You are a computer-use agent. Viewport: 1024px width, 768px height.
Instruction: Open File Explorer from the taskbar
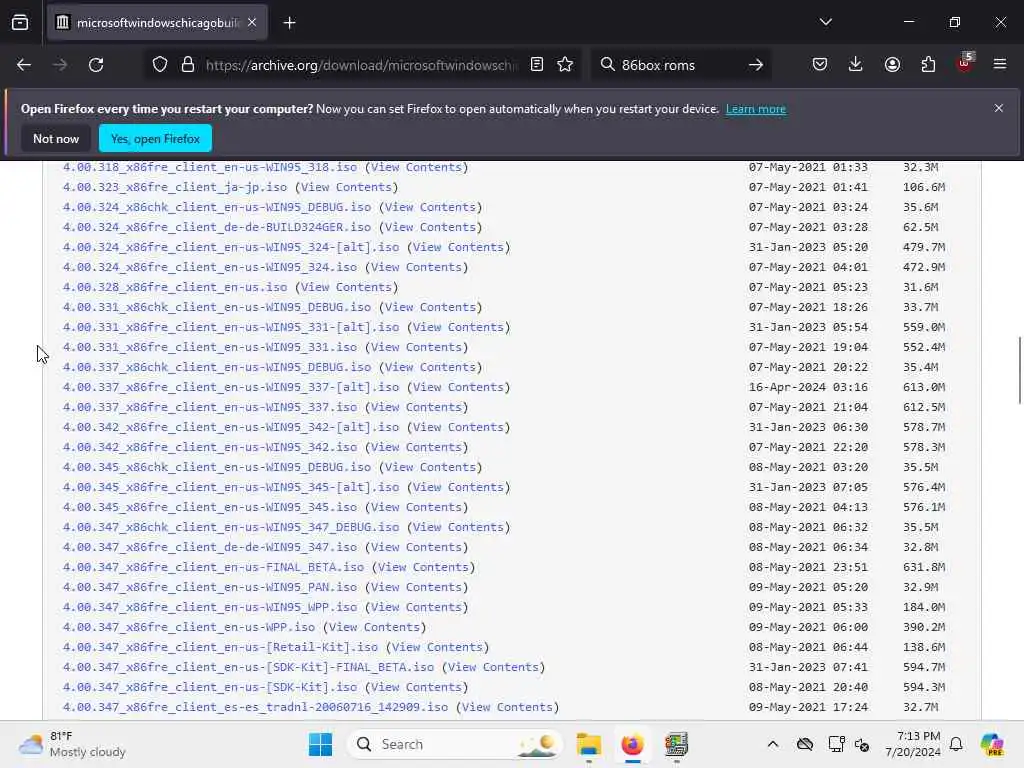[x=588, y=744]
